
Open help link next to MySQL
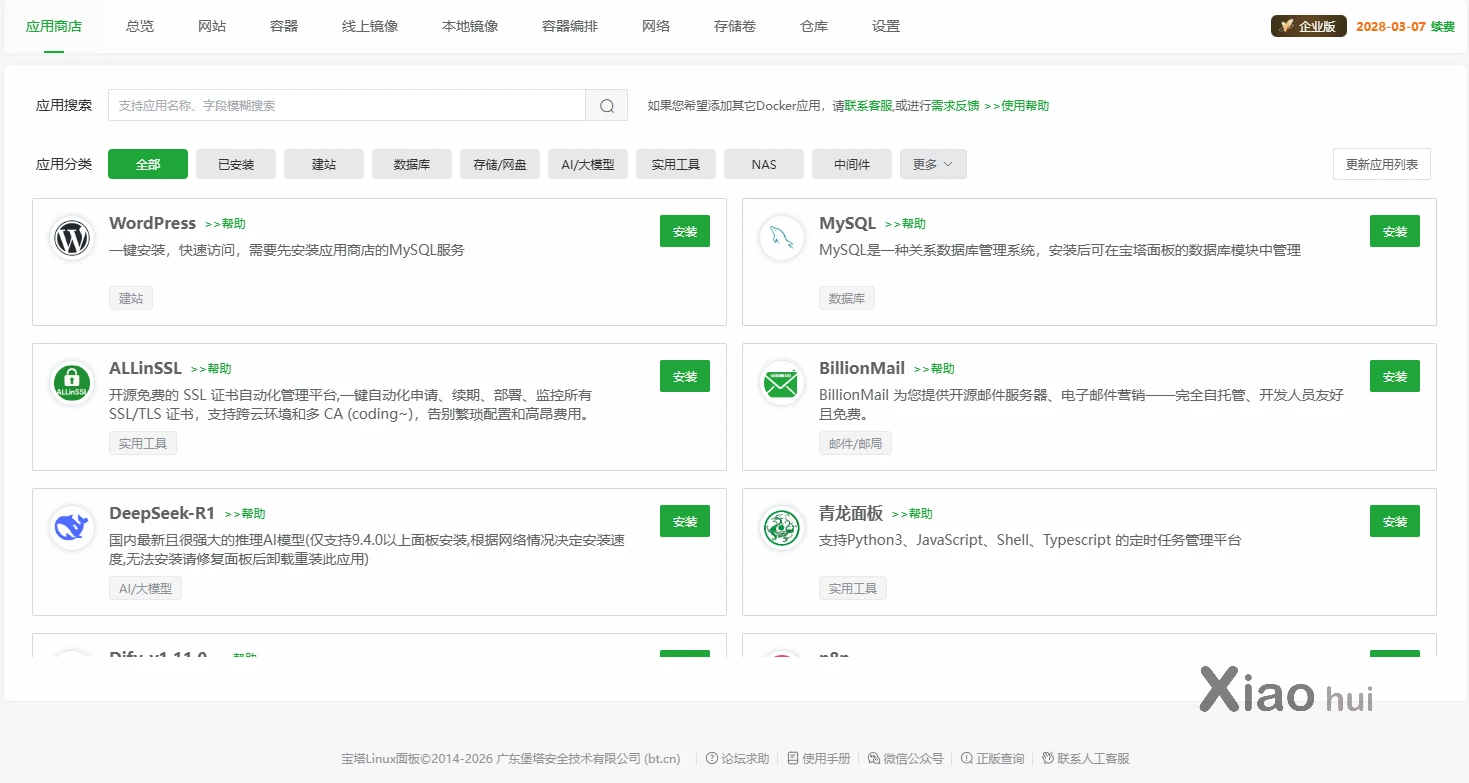click(905, 224)
